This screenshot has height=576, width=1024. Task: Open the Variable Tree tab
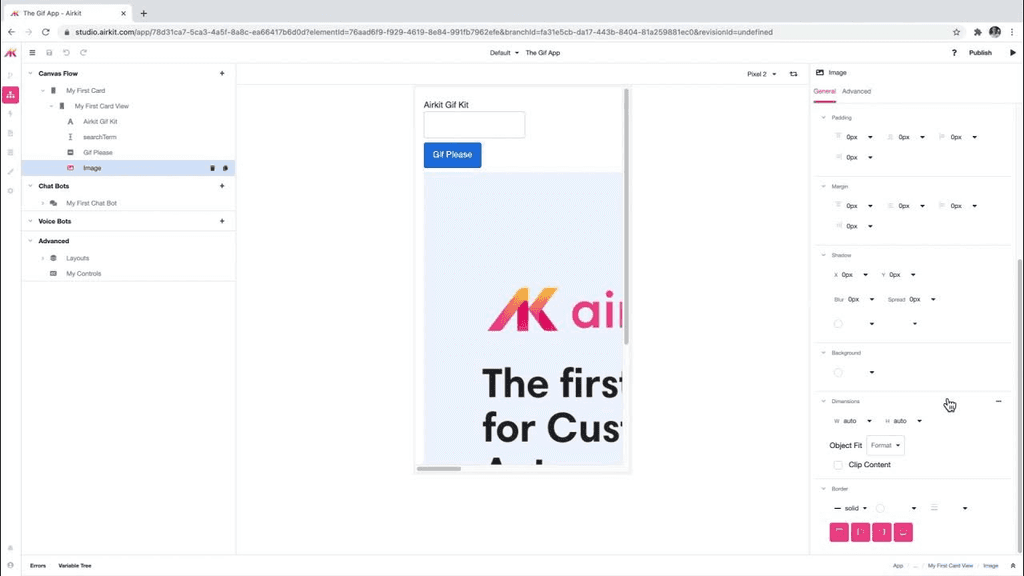pos(75,566)
